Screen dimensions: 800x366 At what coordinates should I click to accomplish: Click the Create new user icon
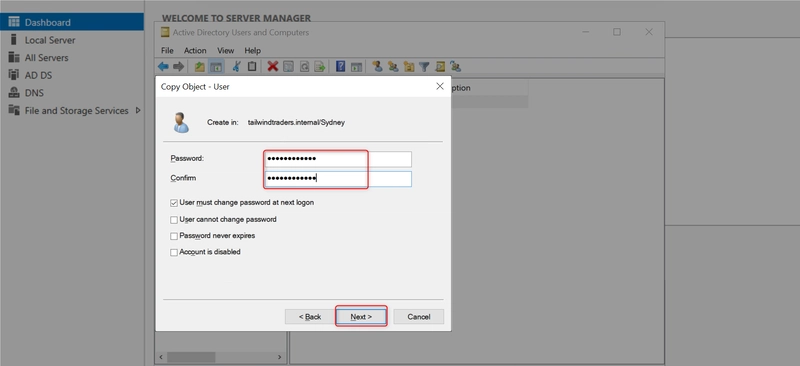(378, 66)
